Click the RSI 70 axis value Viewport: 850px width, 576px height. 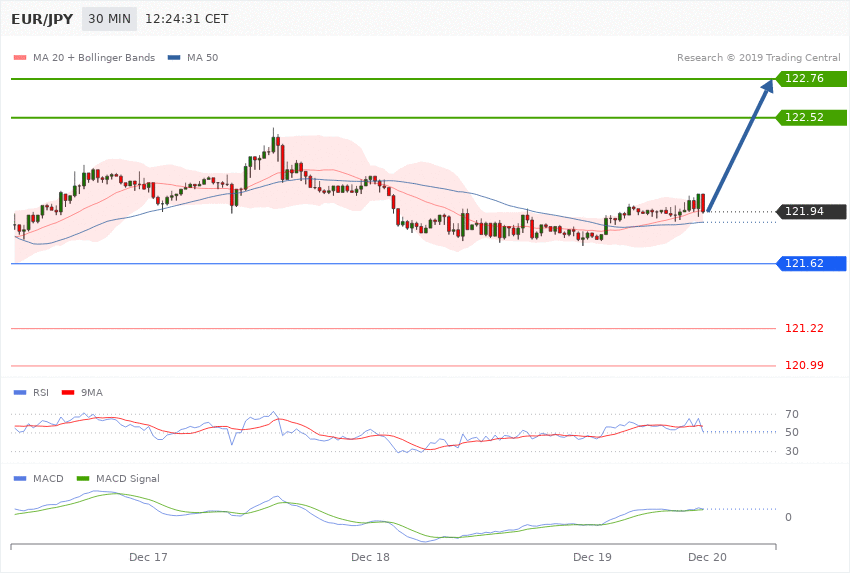point(791,415)
